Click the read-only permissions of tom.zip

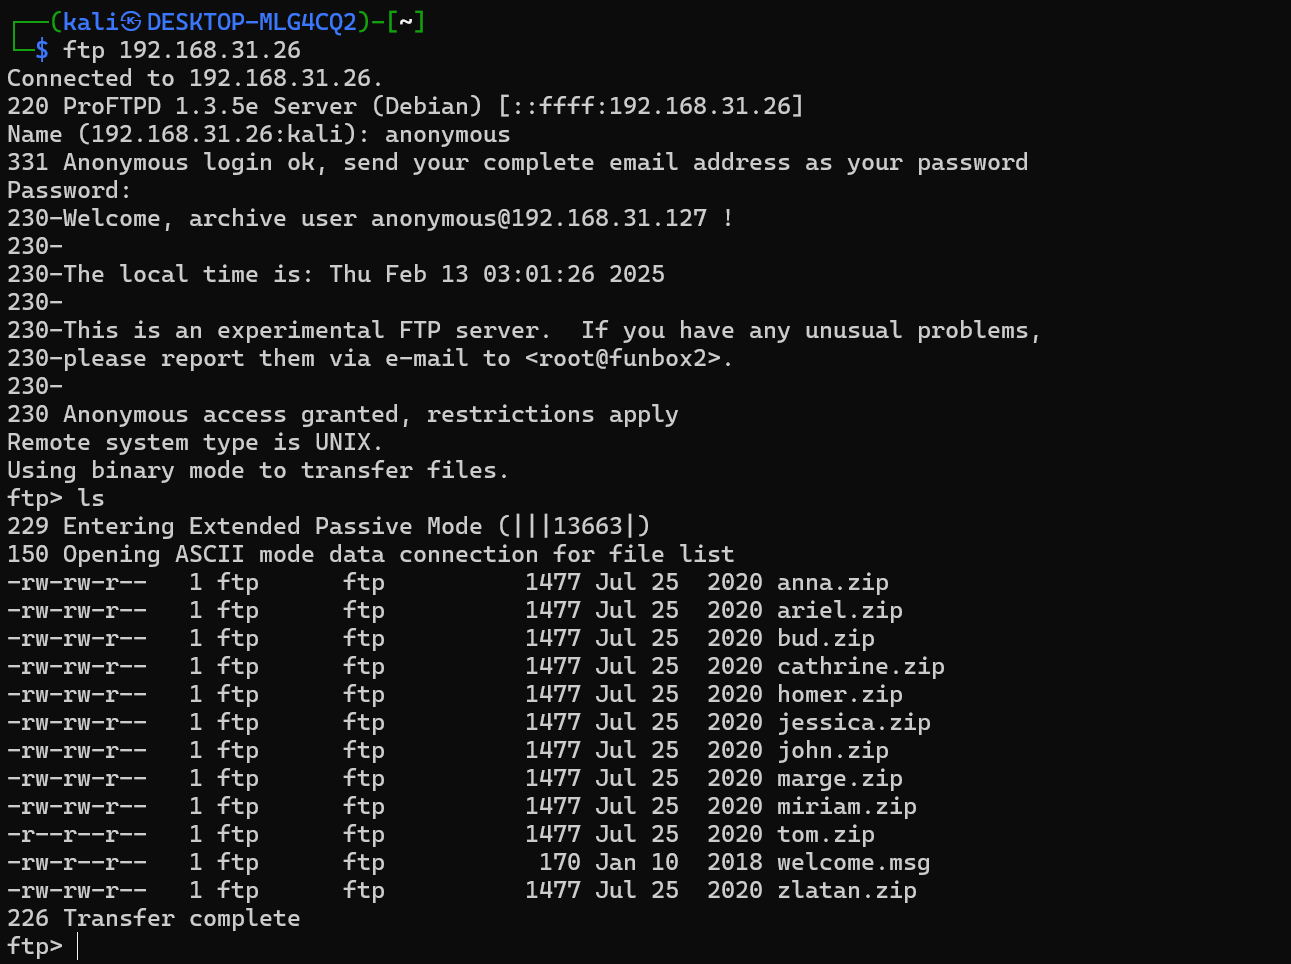tap(77, 834)
